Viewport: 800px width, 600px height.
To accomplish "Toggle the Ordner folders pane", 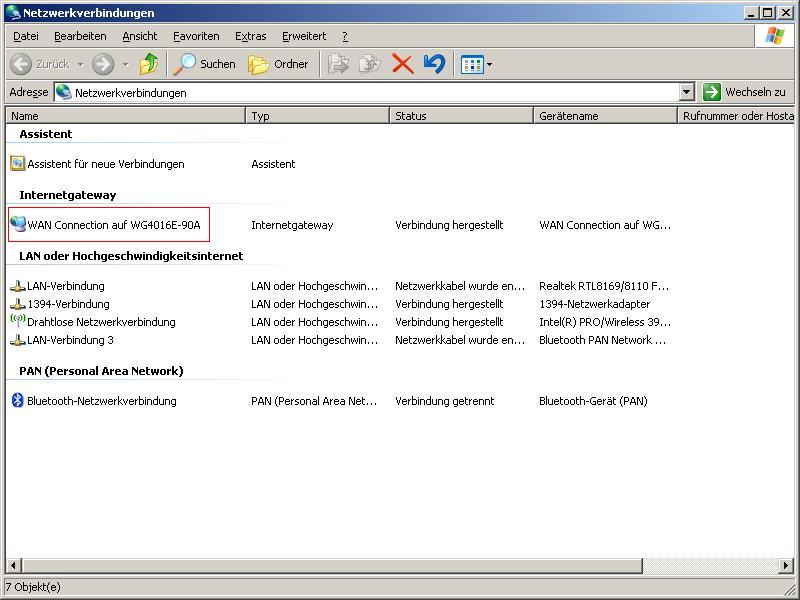I will click(278, 64).
